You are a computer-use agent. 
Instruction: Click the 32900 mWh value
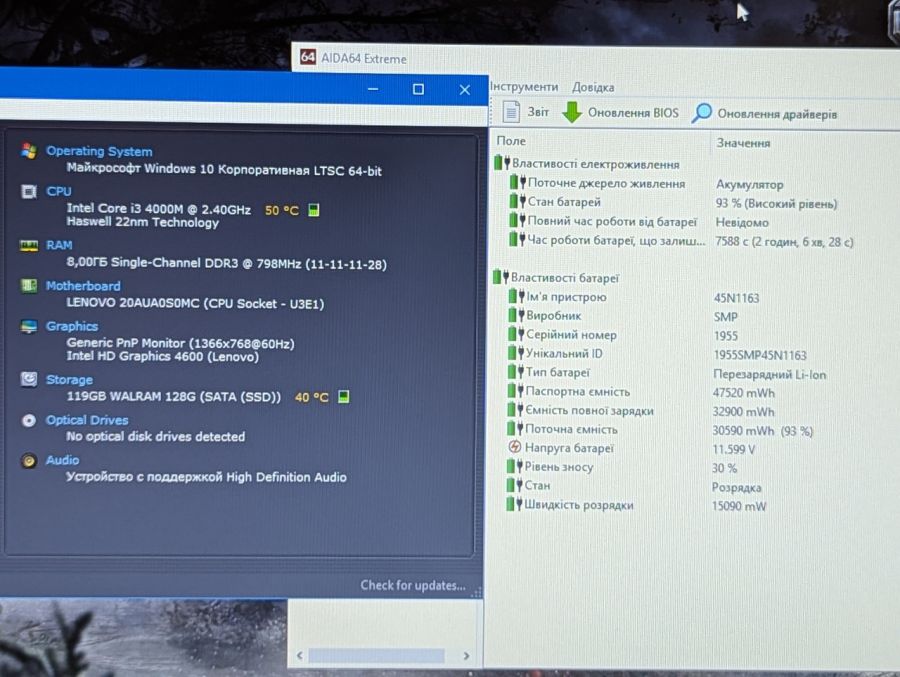(x=743, y=412)
